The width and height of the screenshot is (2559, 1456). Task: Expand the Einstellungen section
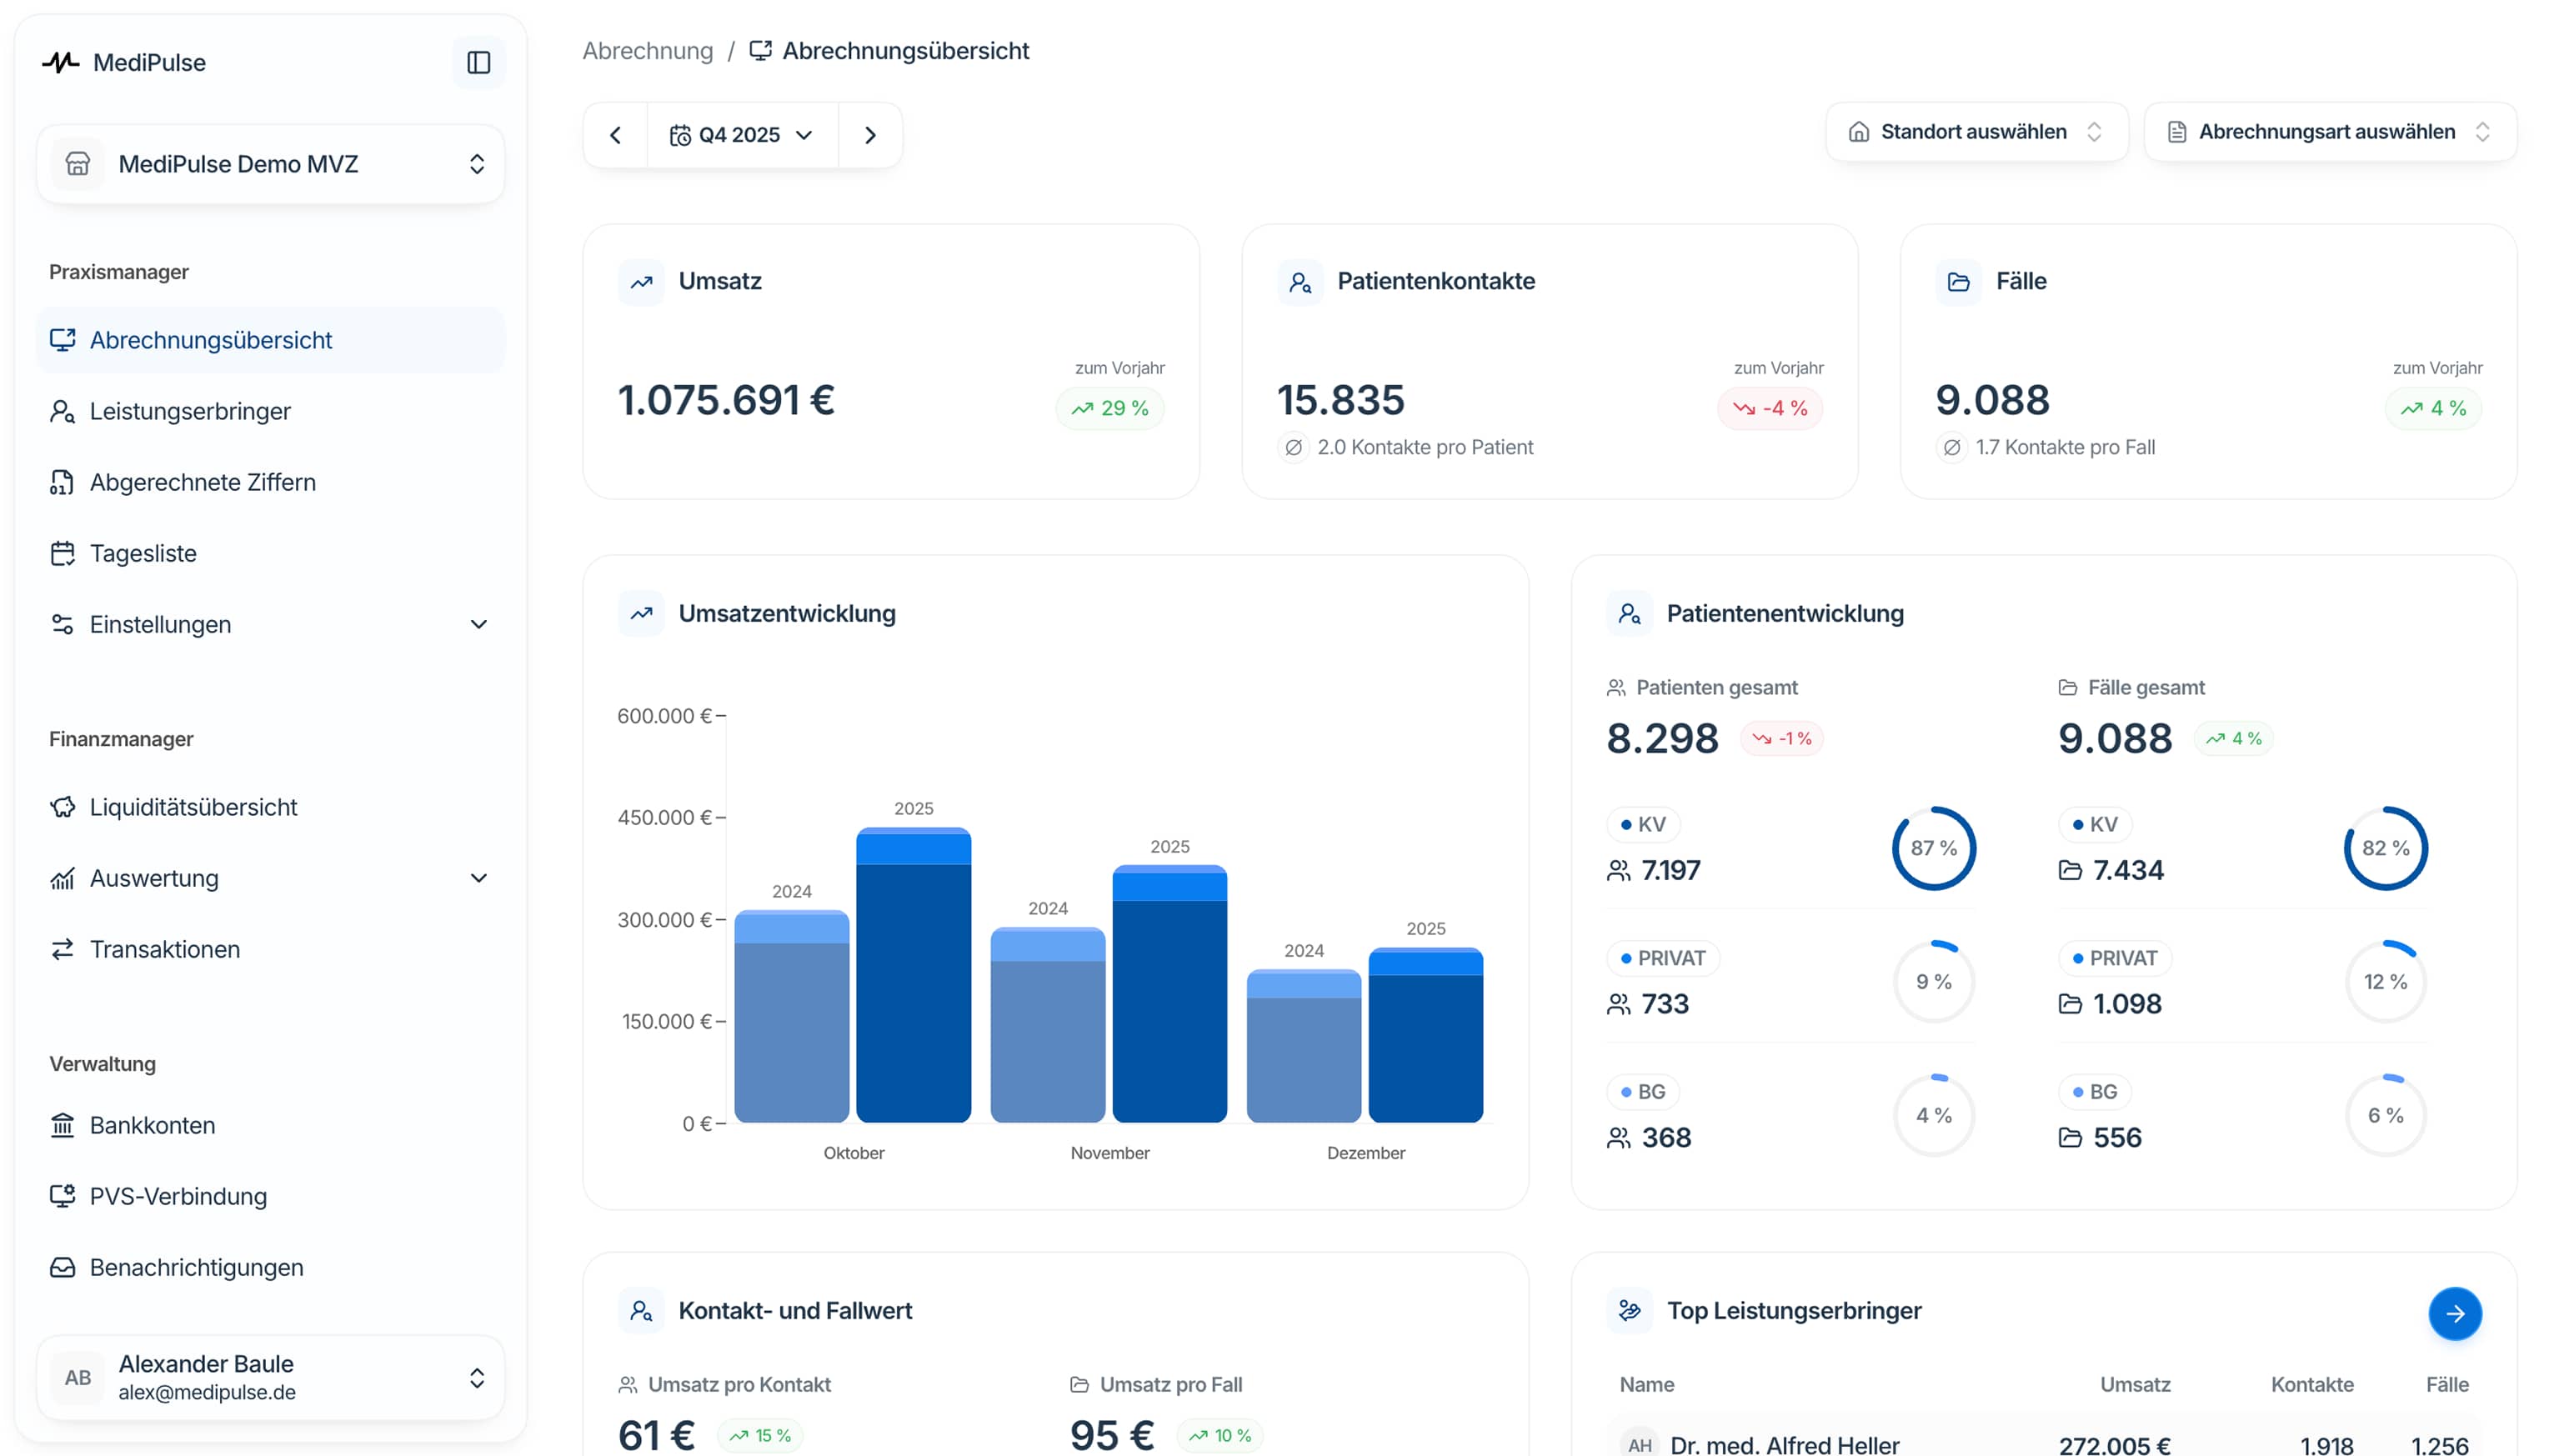click(479, 624)
